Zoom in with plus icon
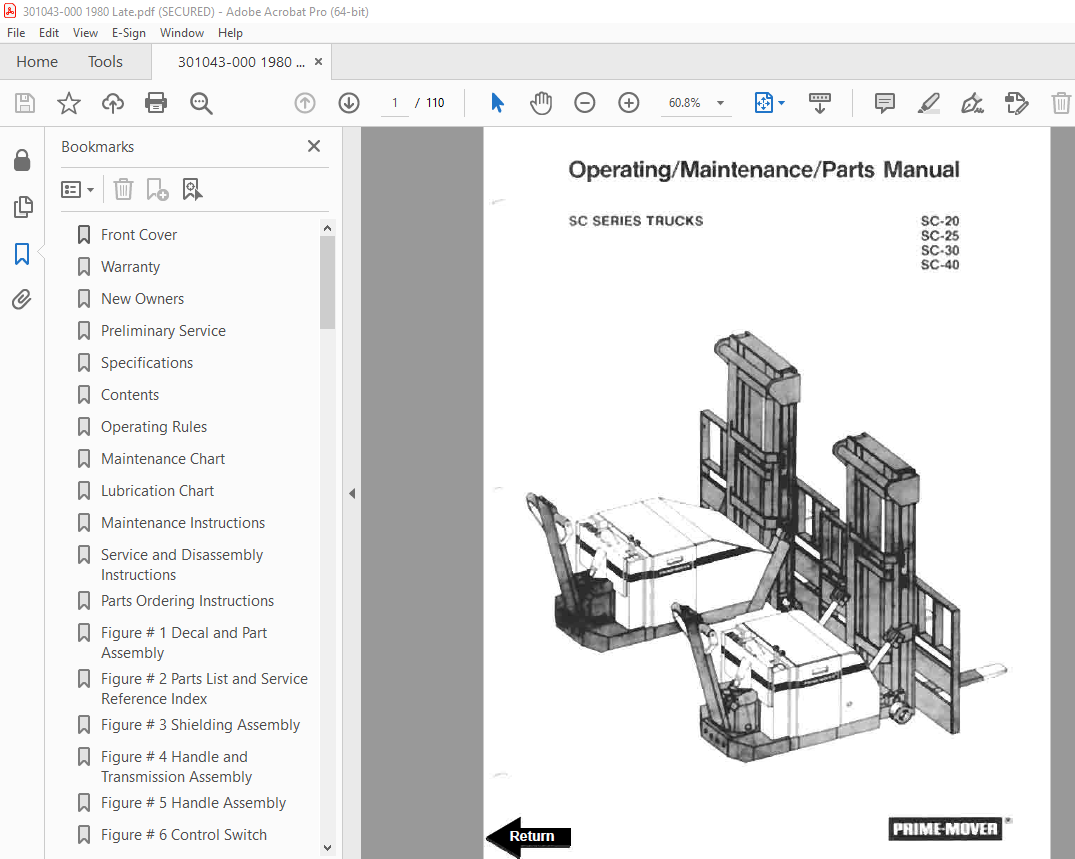 click(628, 103)
